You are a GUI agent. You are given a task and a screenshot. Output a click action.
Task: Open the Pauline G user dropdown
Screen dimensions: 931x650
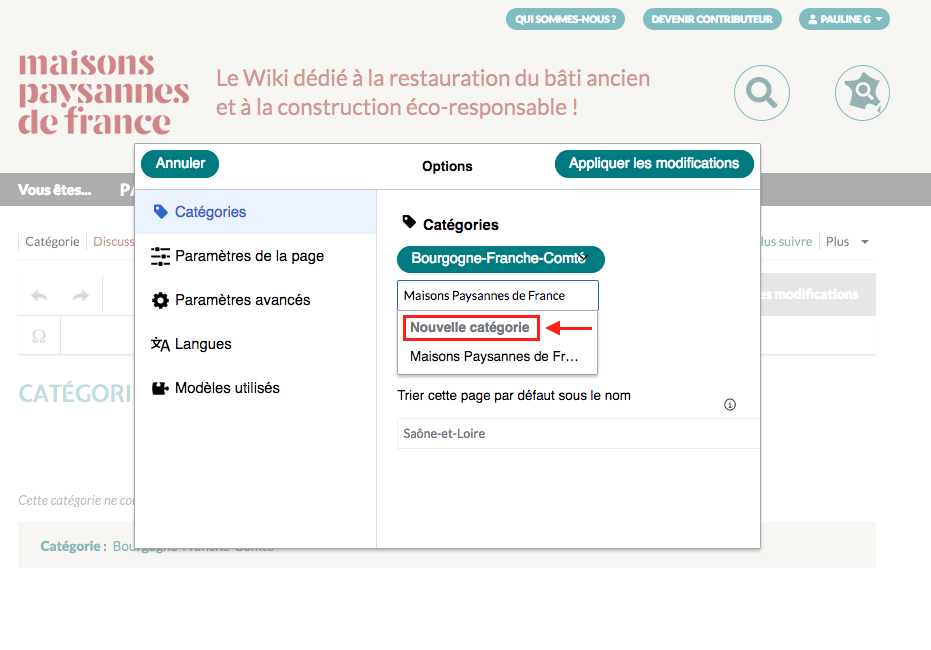844,19
